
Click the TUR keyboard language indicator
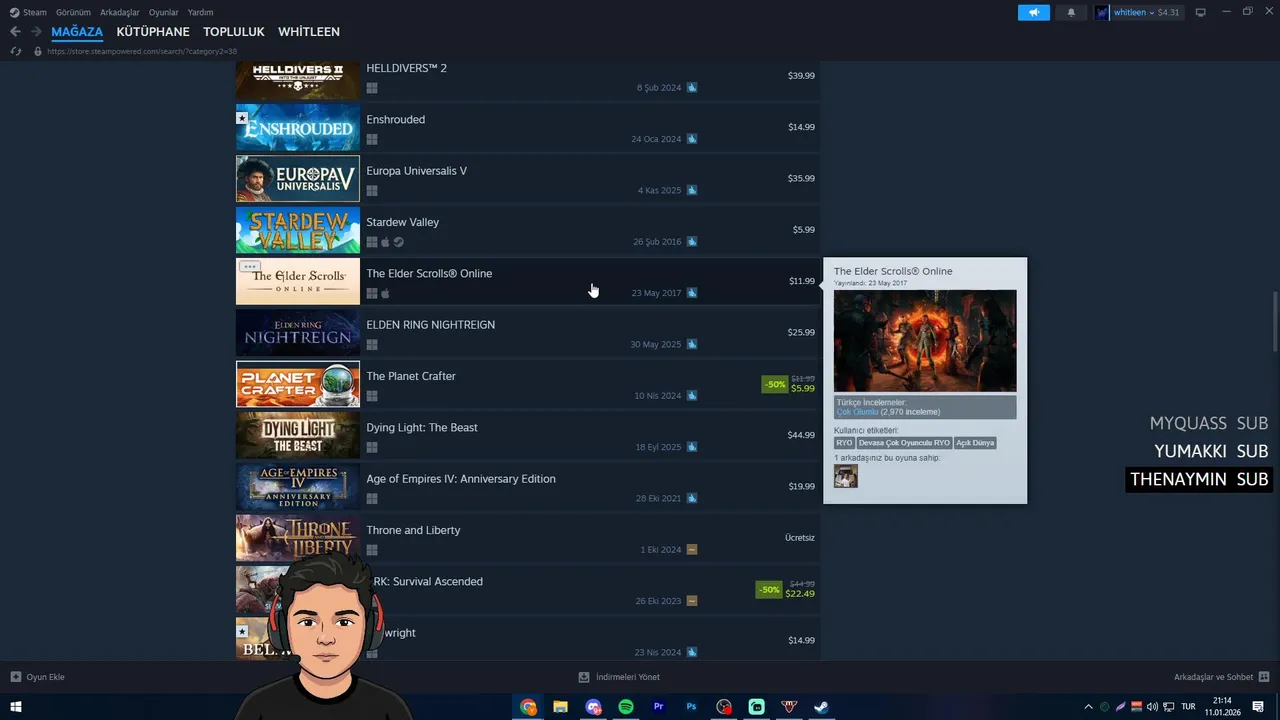(1188, 707)
